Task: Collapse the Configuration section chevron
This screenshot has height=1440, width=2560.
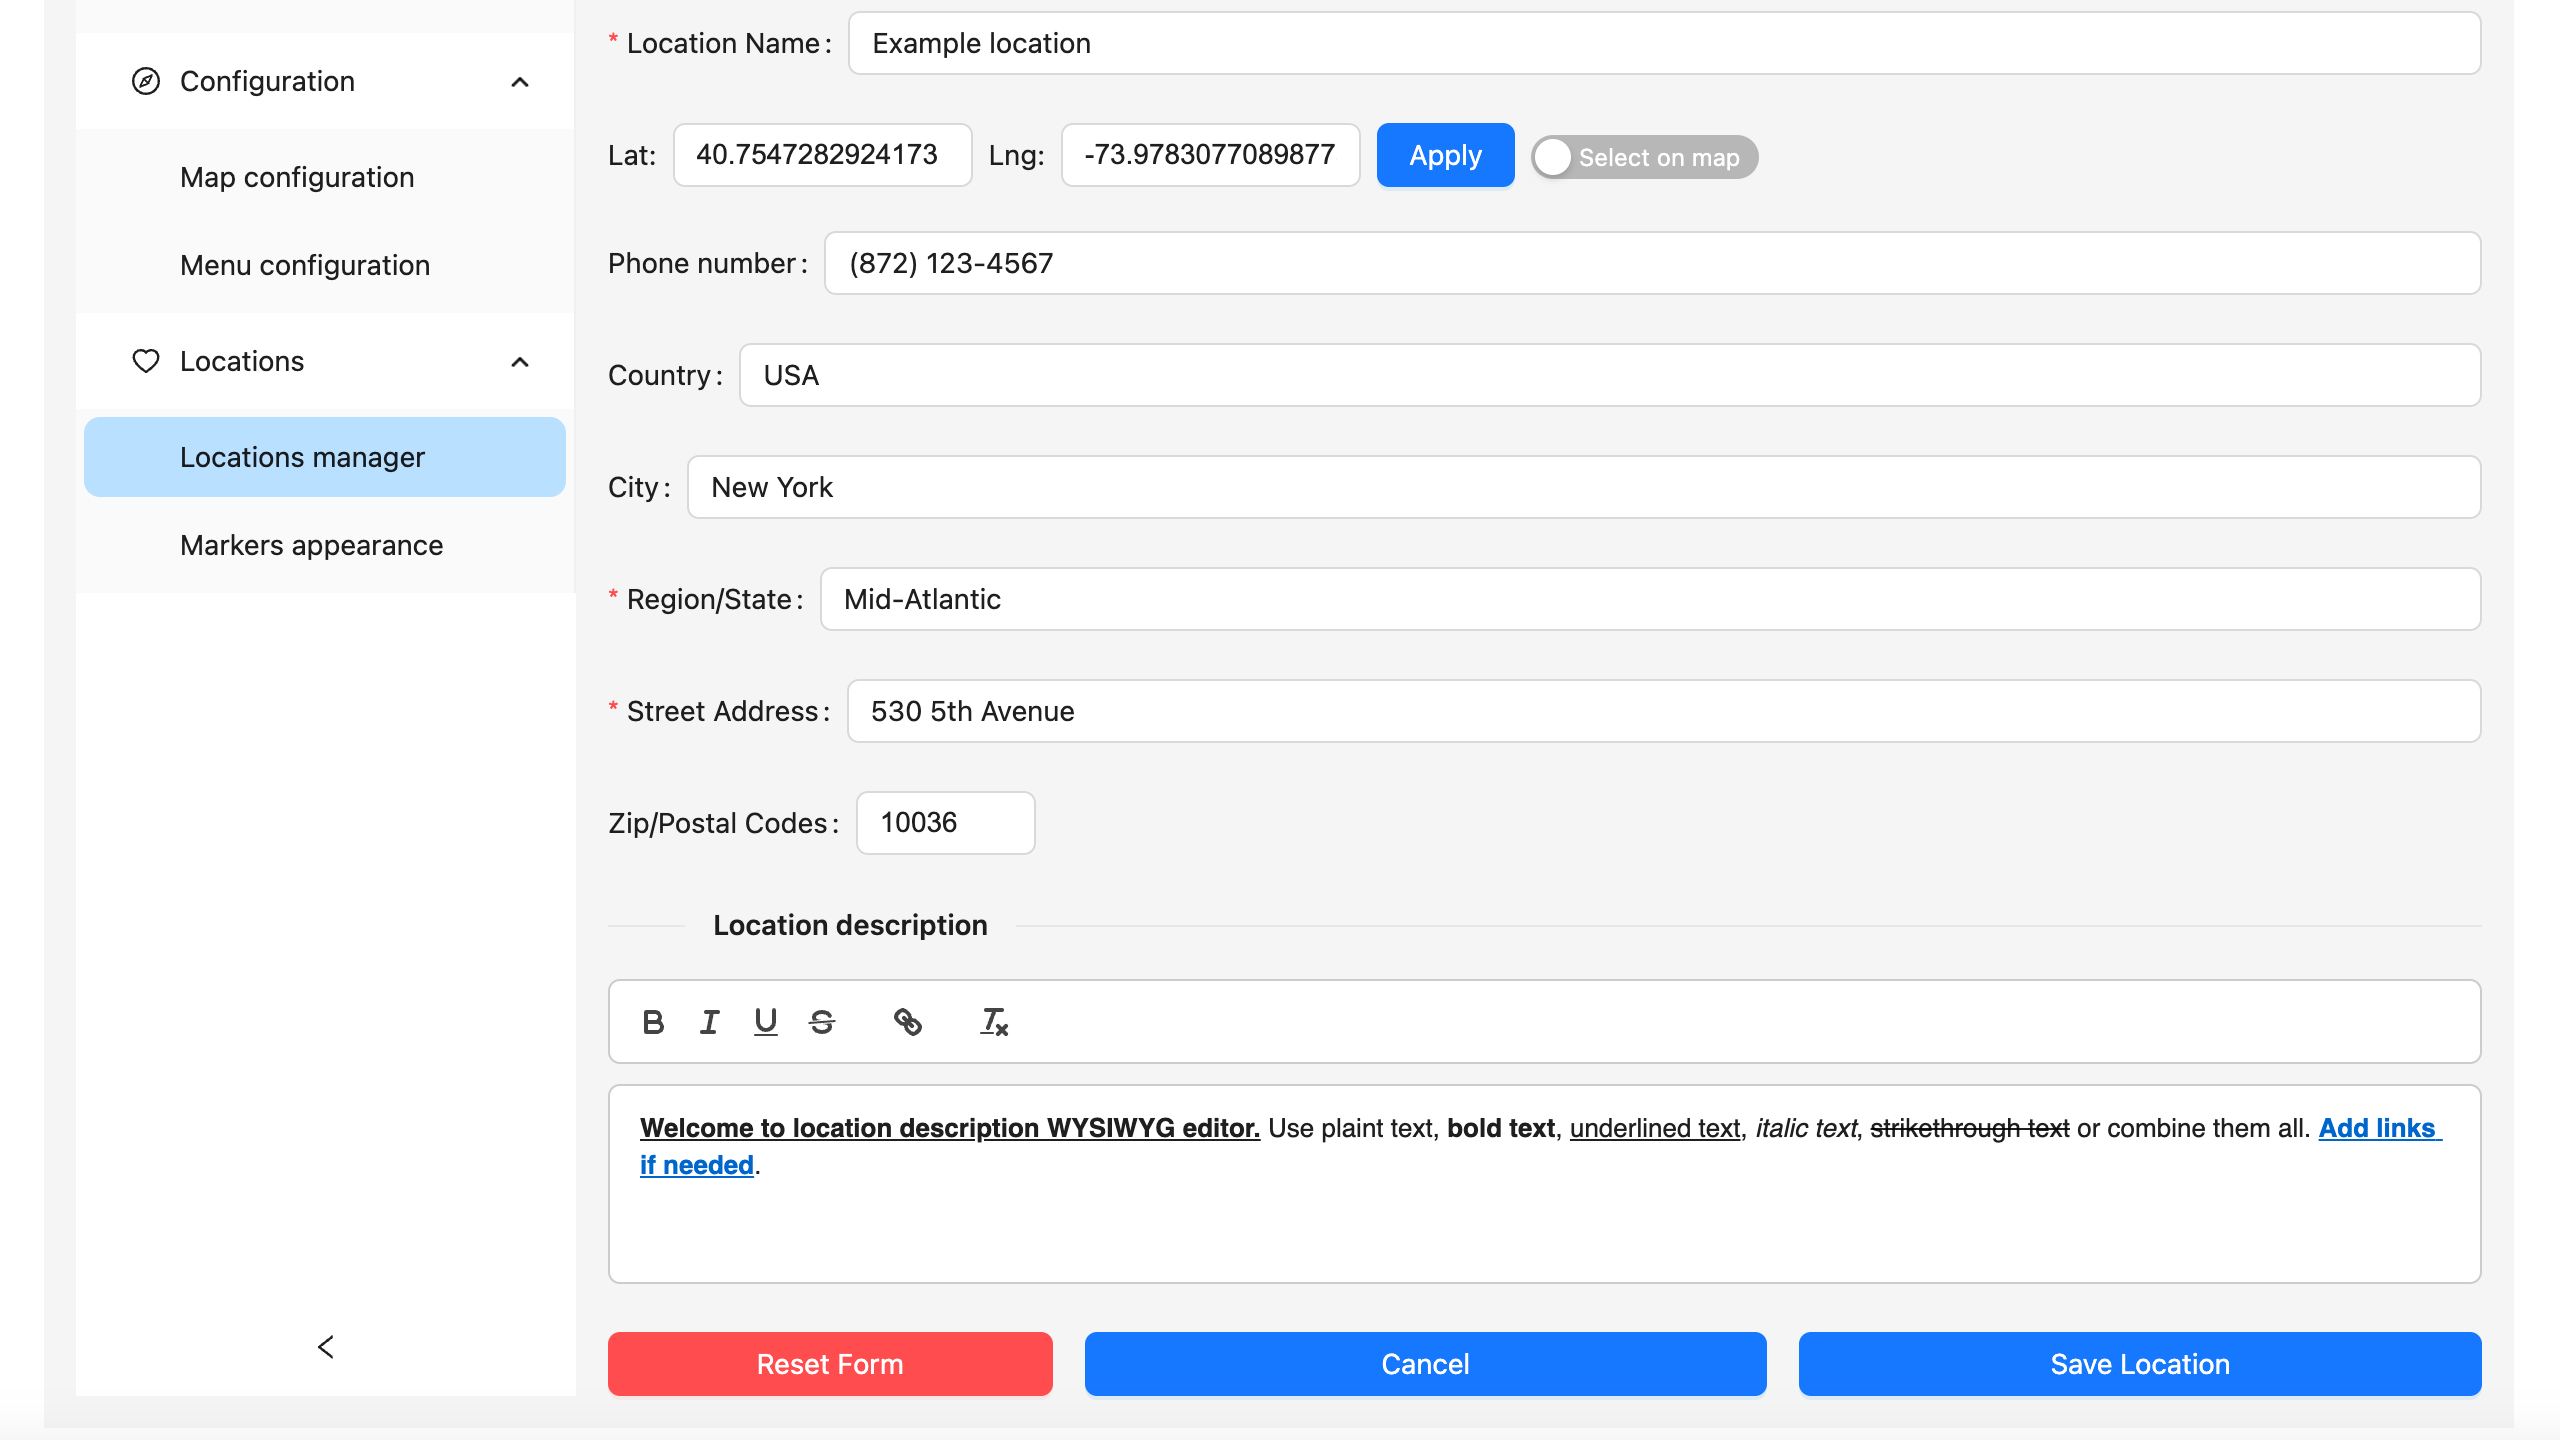Action: pos(520,82)
